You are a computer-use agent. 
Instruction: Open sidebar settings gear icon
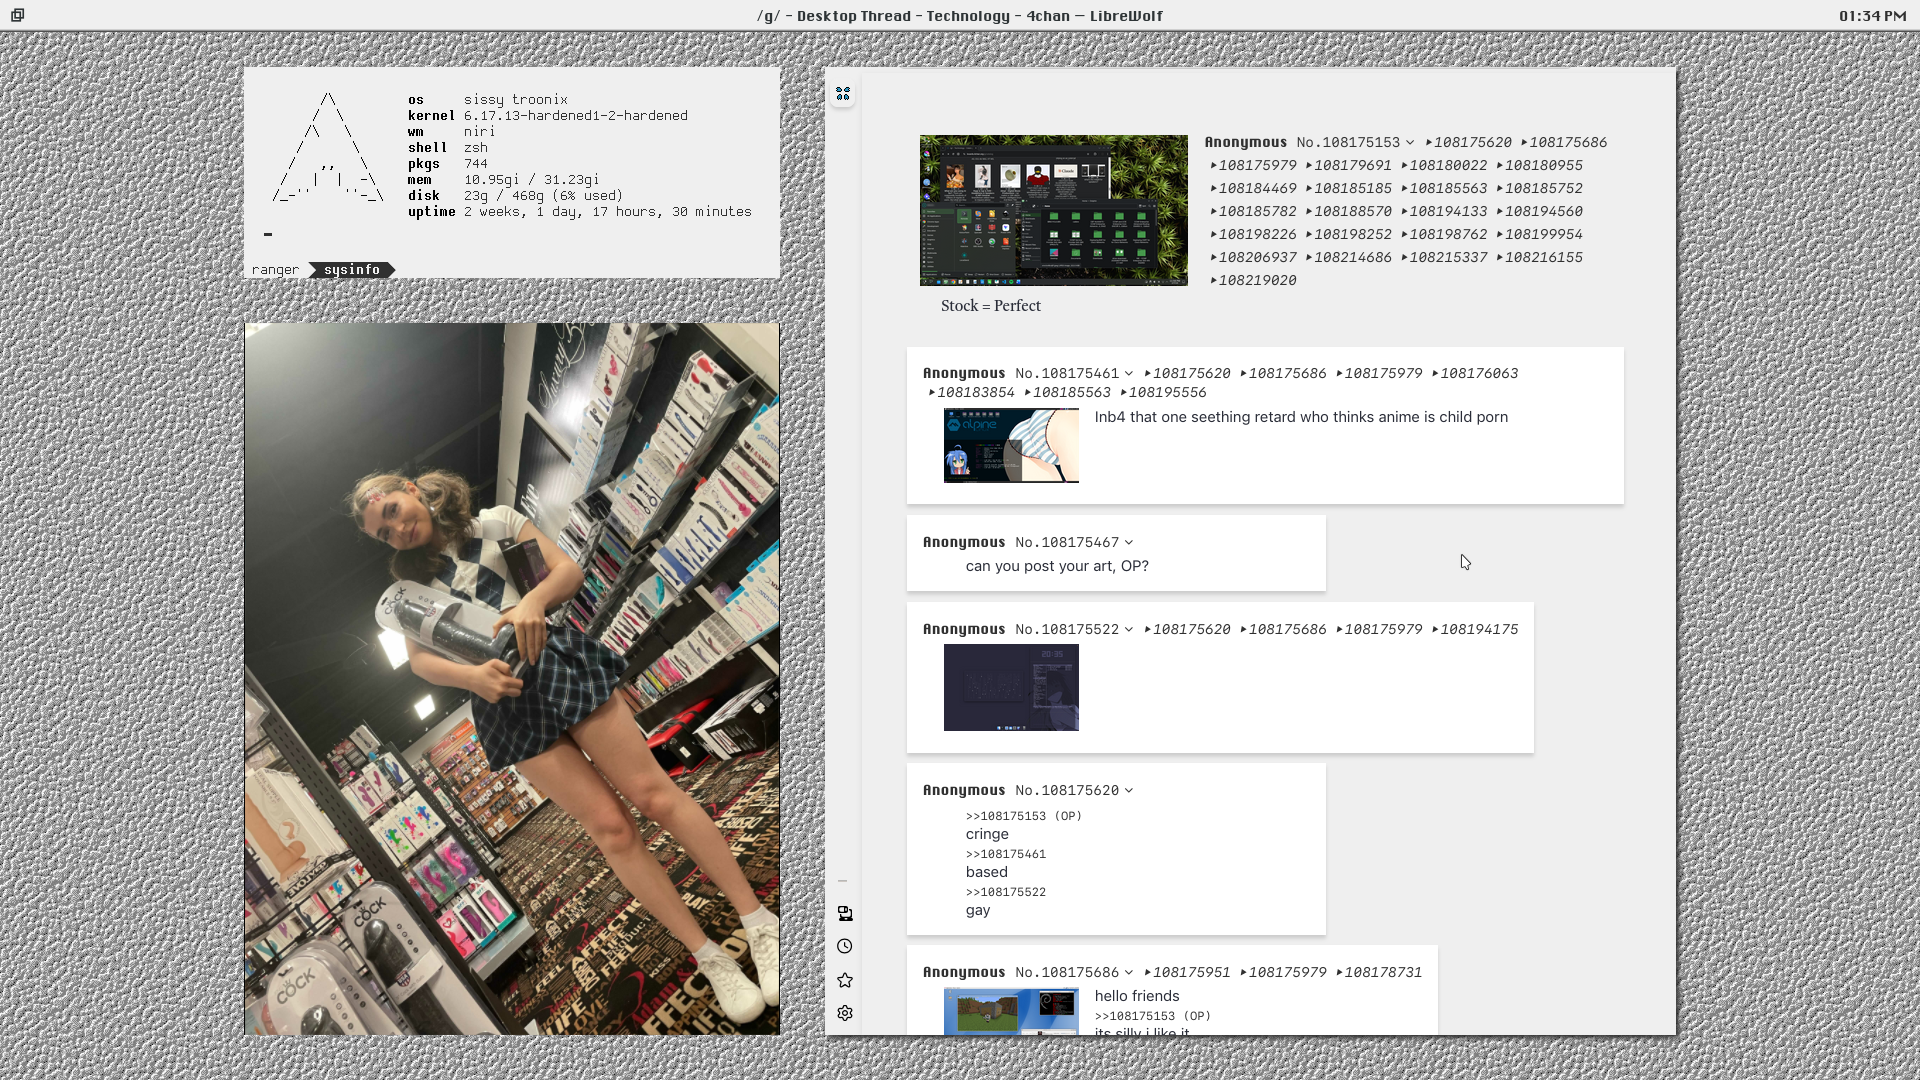(845, 1013)
